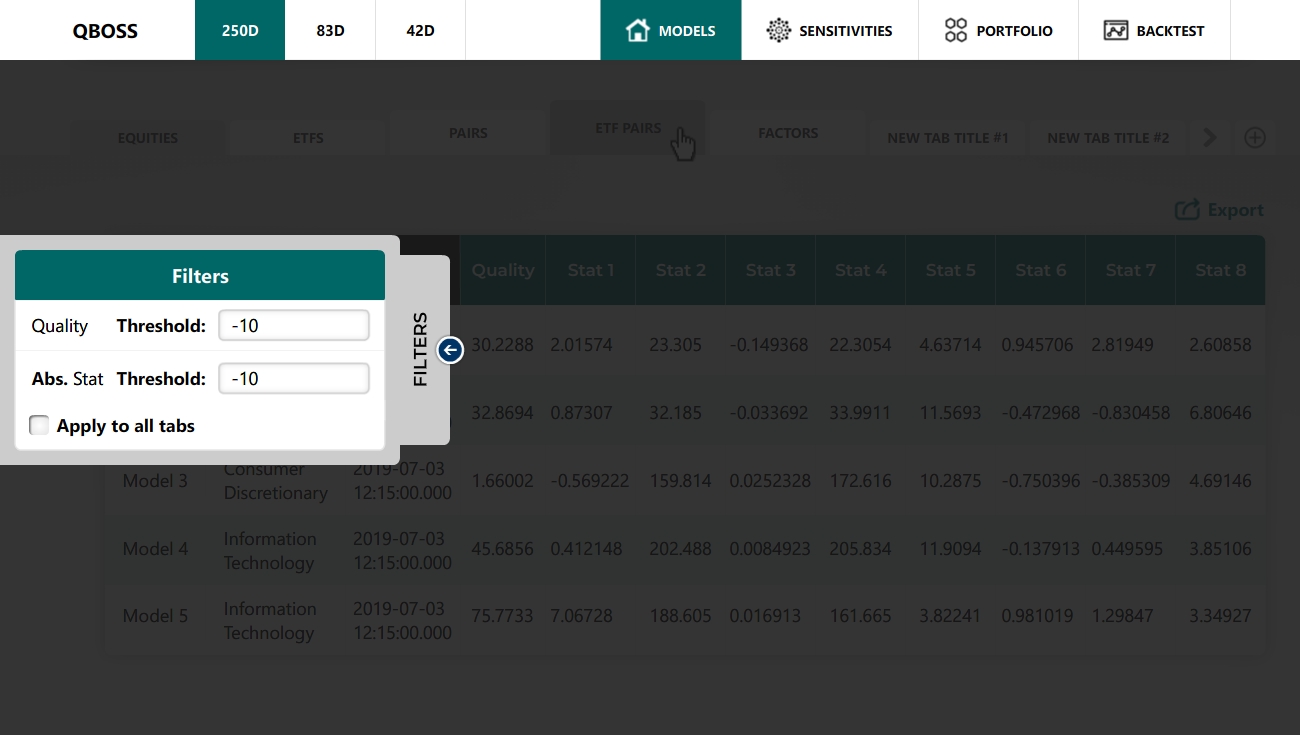Collapse filters panel with arrow button
The image size is (1300, 735).
450,350
